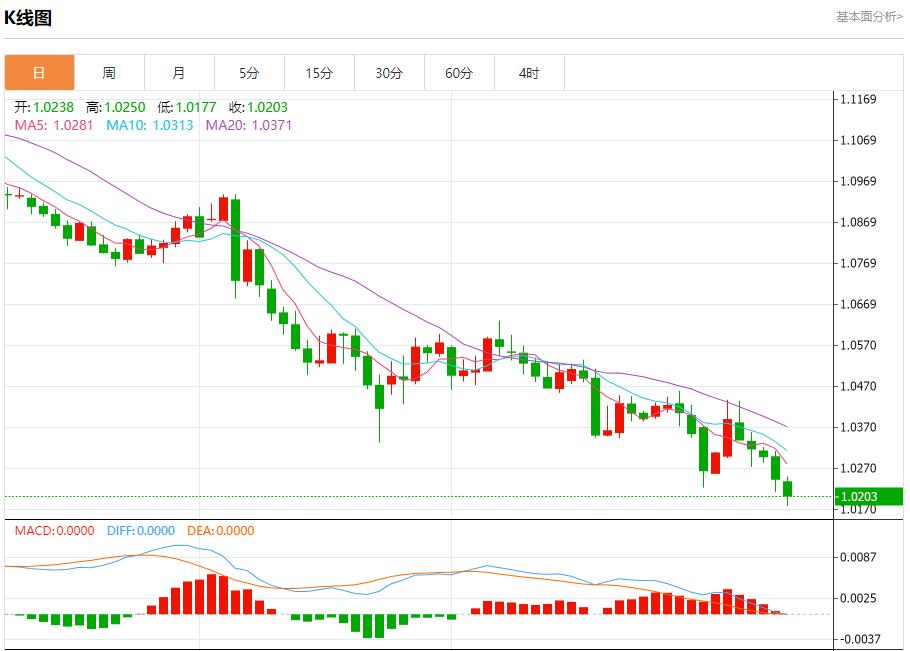Click the rightmost green candlestick
The image size is (910, 651).
[x=788, y=488]
